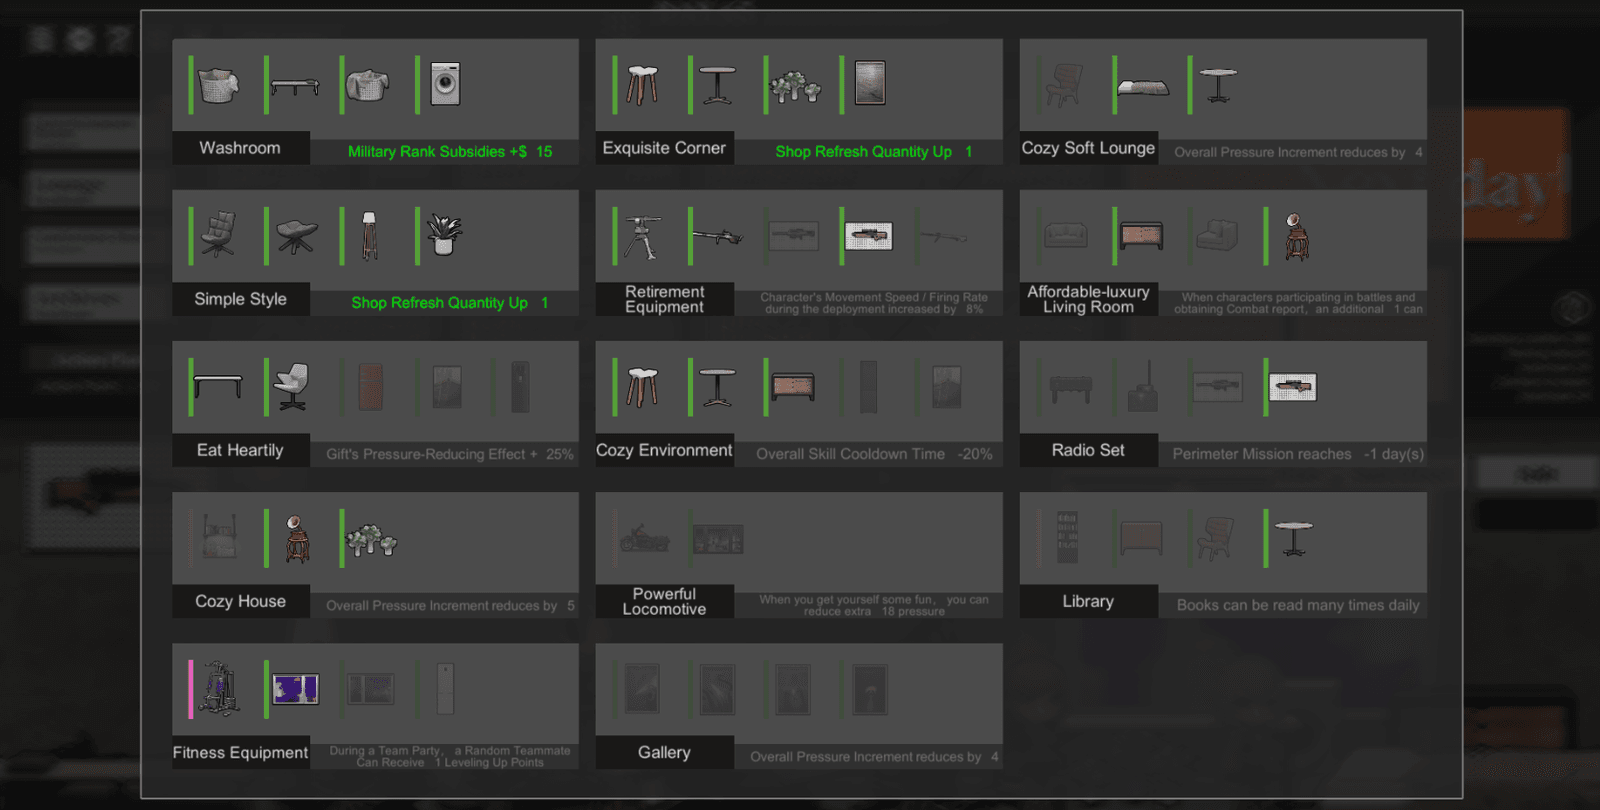Click the purple painting icon in Fitness Equipment
Screen dimensions: 1600x810
[296, 689]
